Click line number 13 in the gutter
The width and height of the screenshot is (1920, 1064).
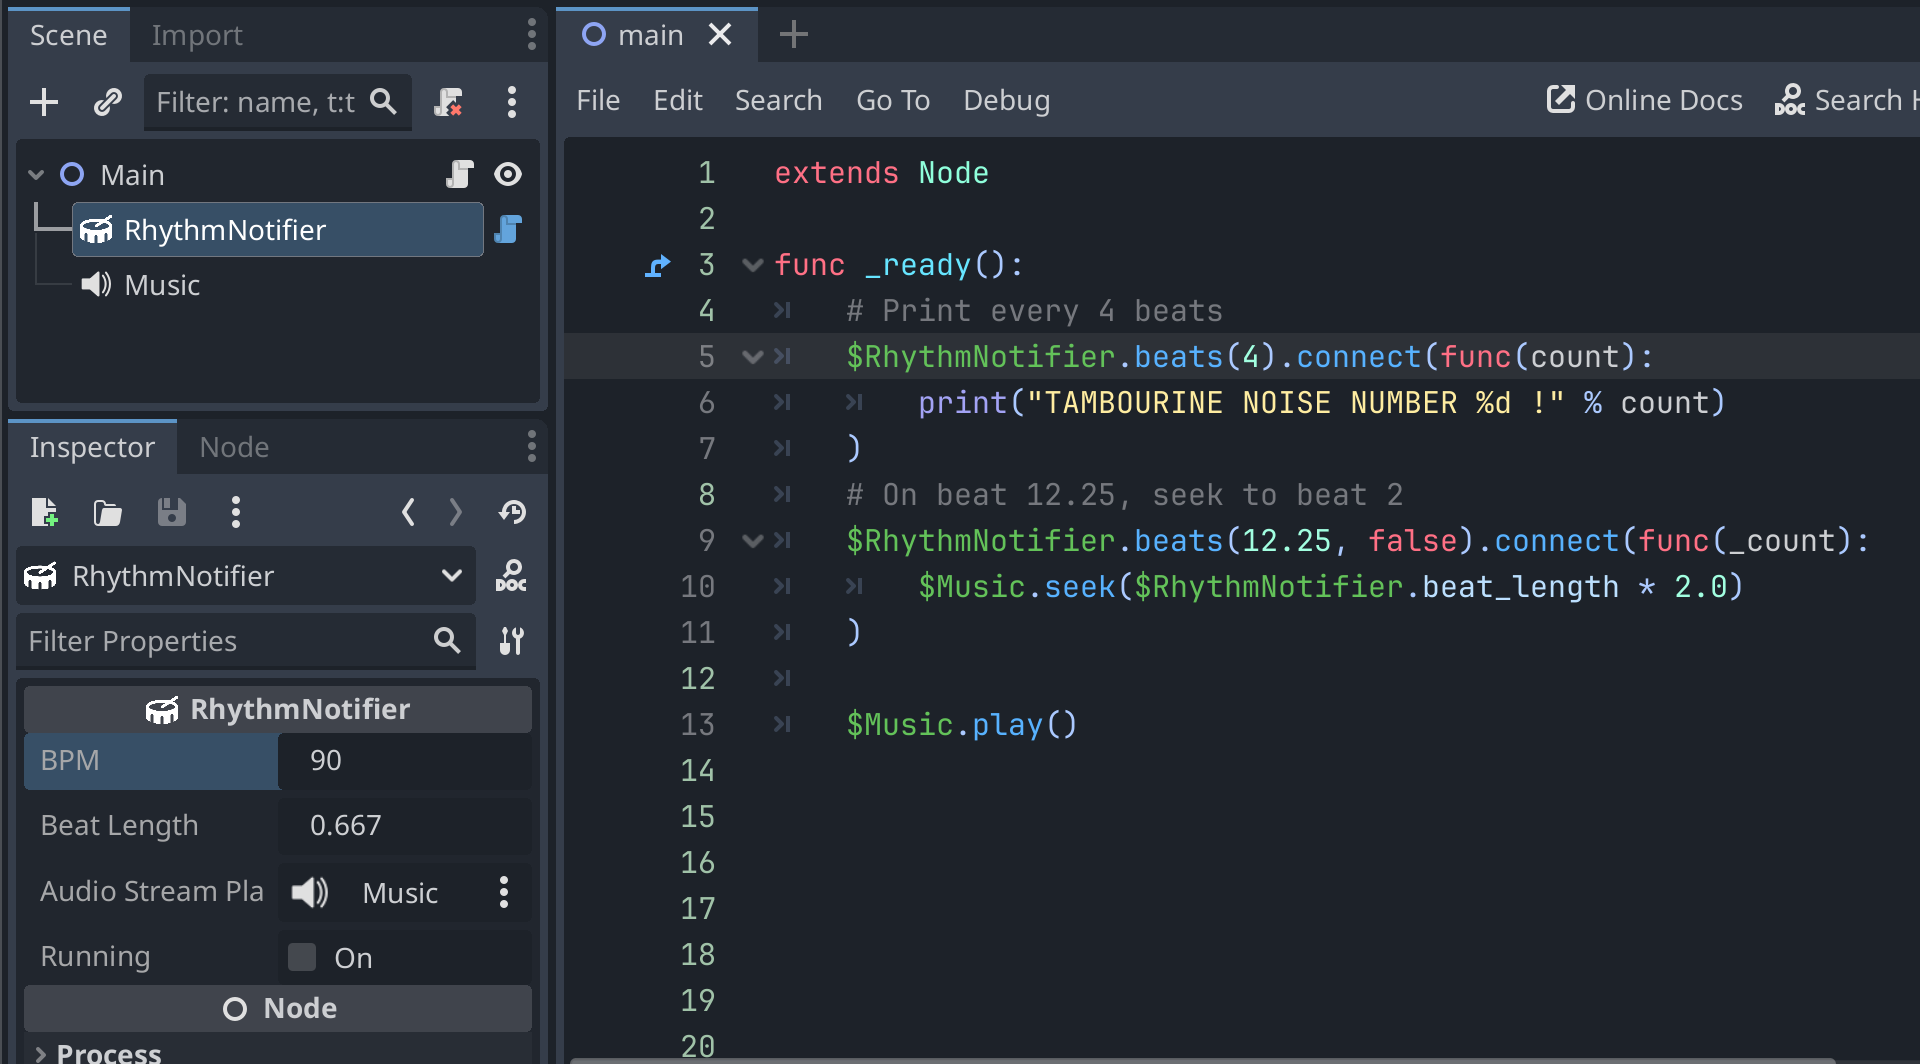pyautogui.click(x=698, y=724)
